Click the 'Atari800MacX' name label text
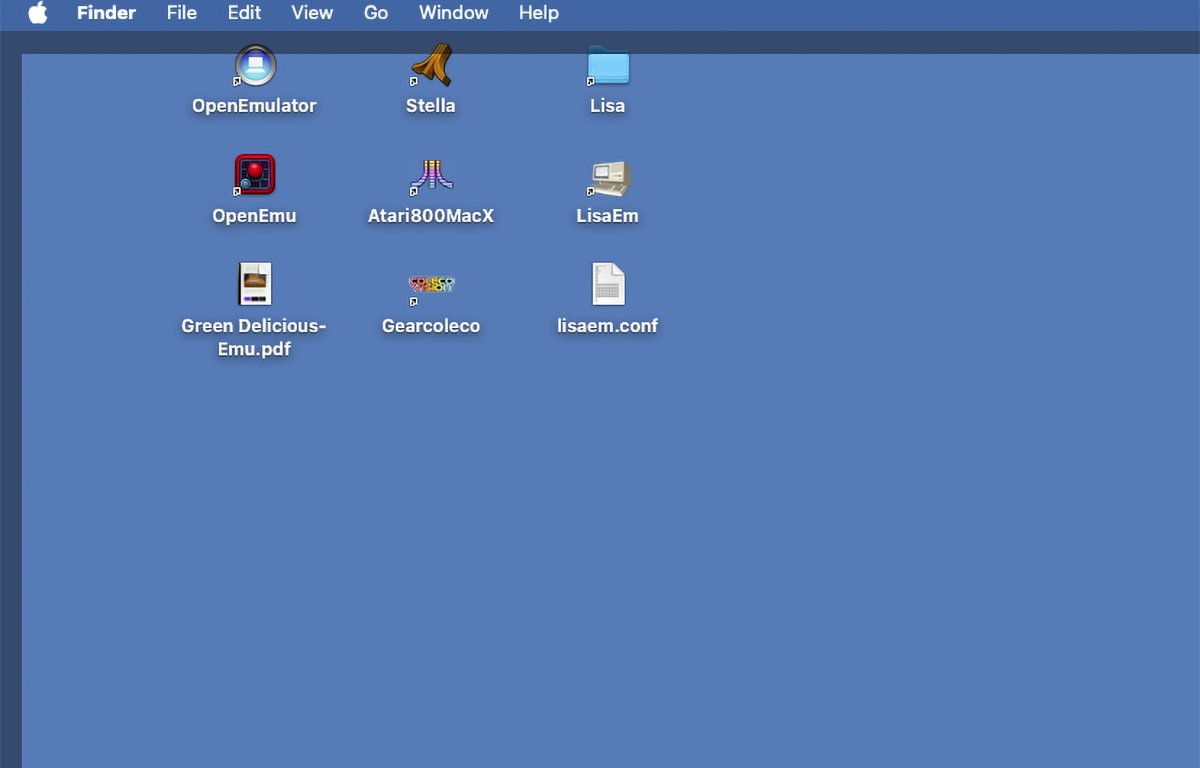Viewport: 1200px width, 768px height. coord(431,216)
